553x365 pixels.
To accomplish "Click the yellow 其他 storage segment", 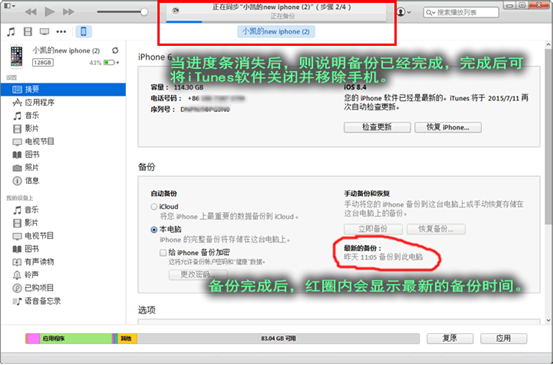I will coord(127,339).
